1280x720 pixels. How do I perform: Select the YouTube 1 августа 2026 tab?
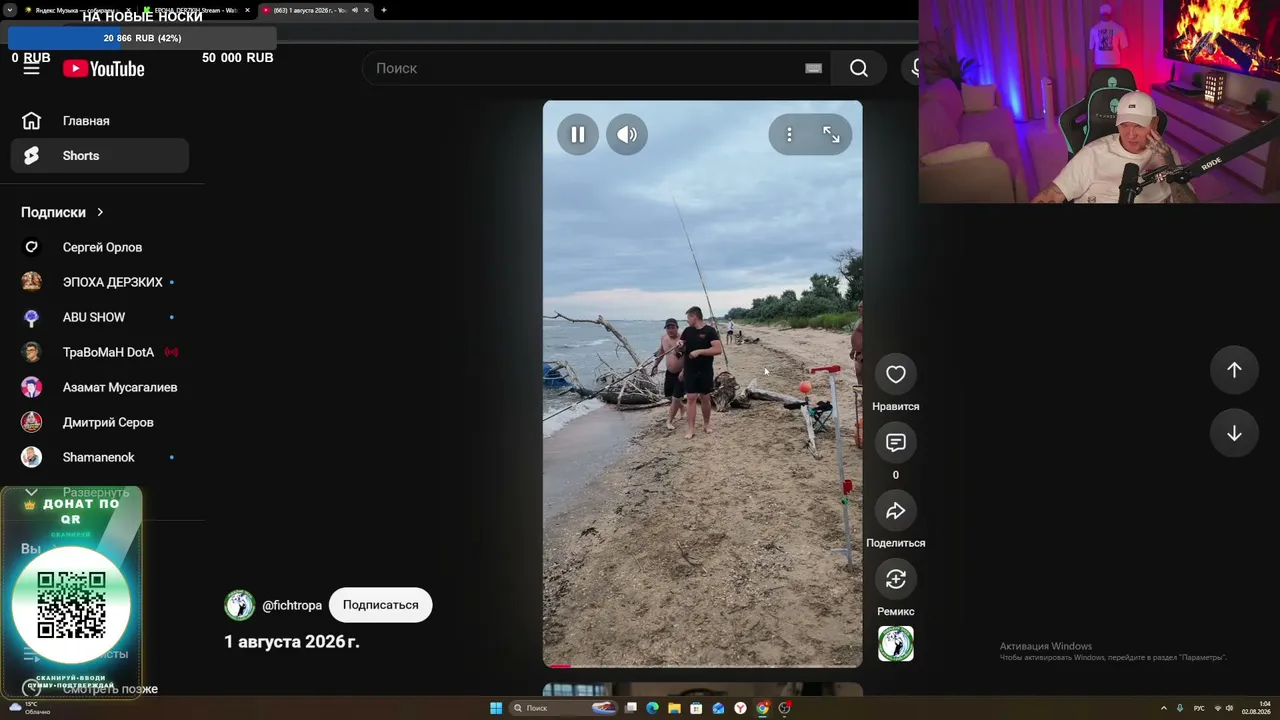(314, 10)
